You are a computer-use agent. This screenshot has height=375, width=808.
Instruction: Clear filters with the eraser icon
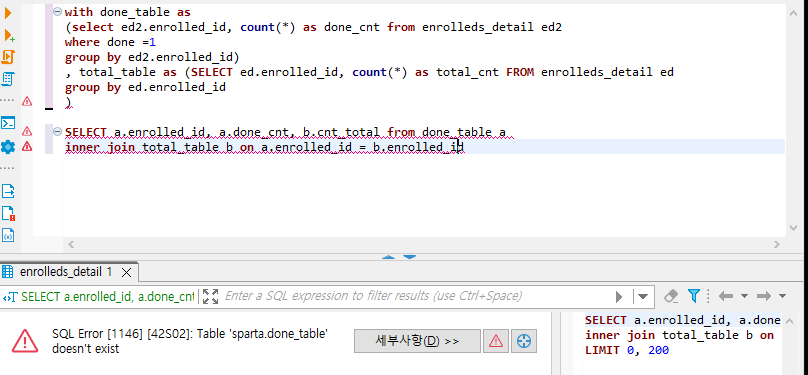tap(670, 296)
